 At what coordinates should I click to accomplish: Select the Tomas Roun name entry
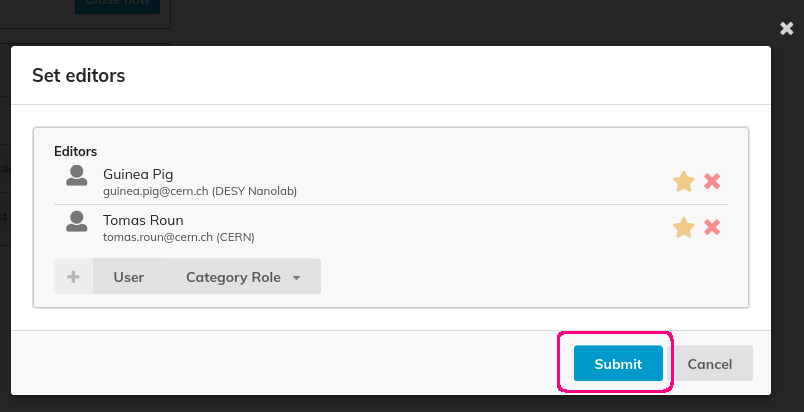pos(143,220)
